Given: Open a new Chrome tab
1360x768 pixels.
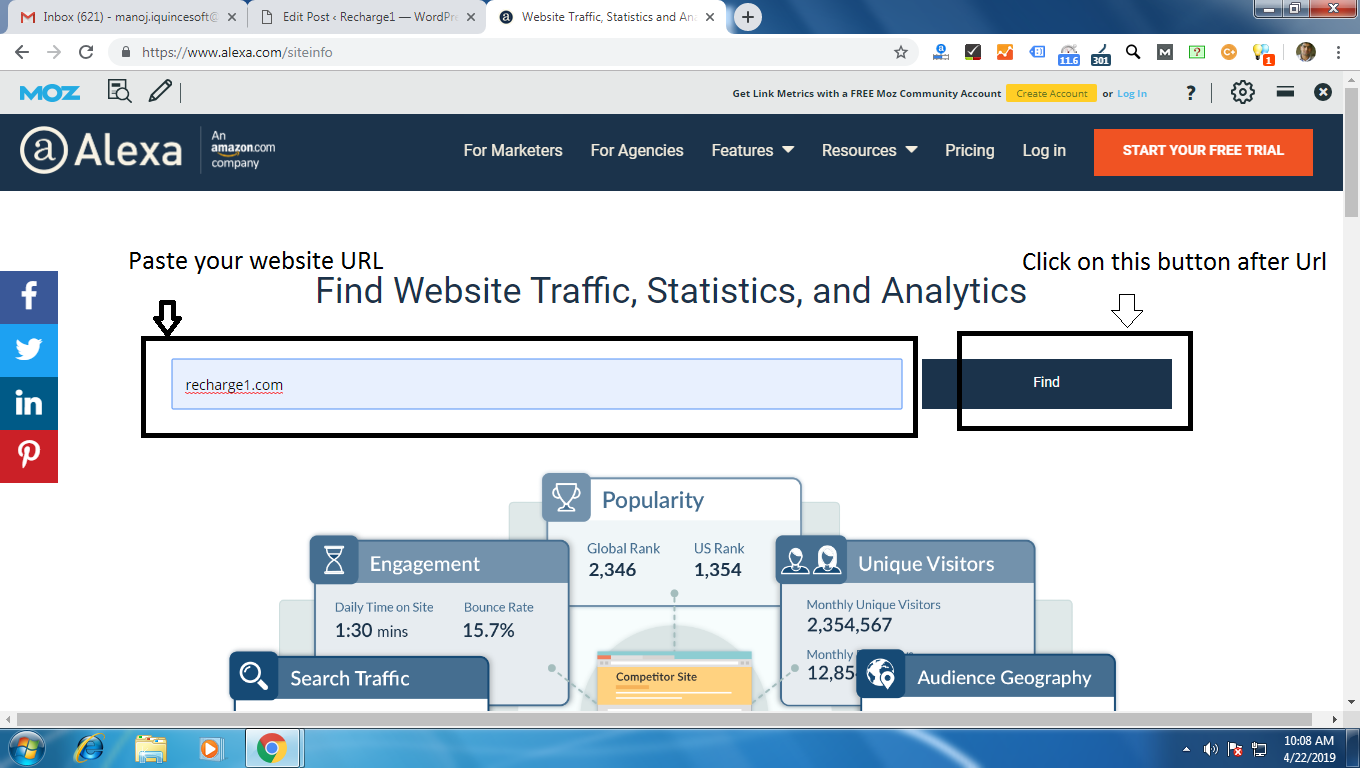Looking at the screenshot, I should 747,17.
